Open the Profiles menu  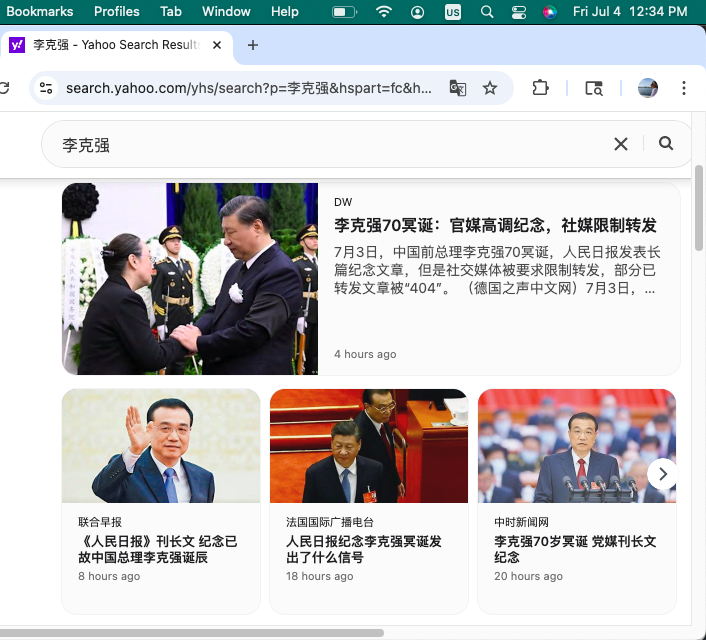[117, 12]
